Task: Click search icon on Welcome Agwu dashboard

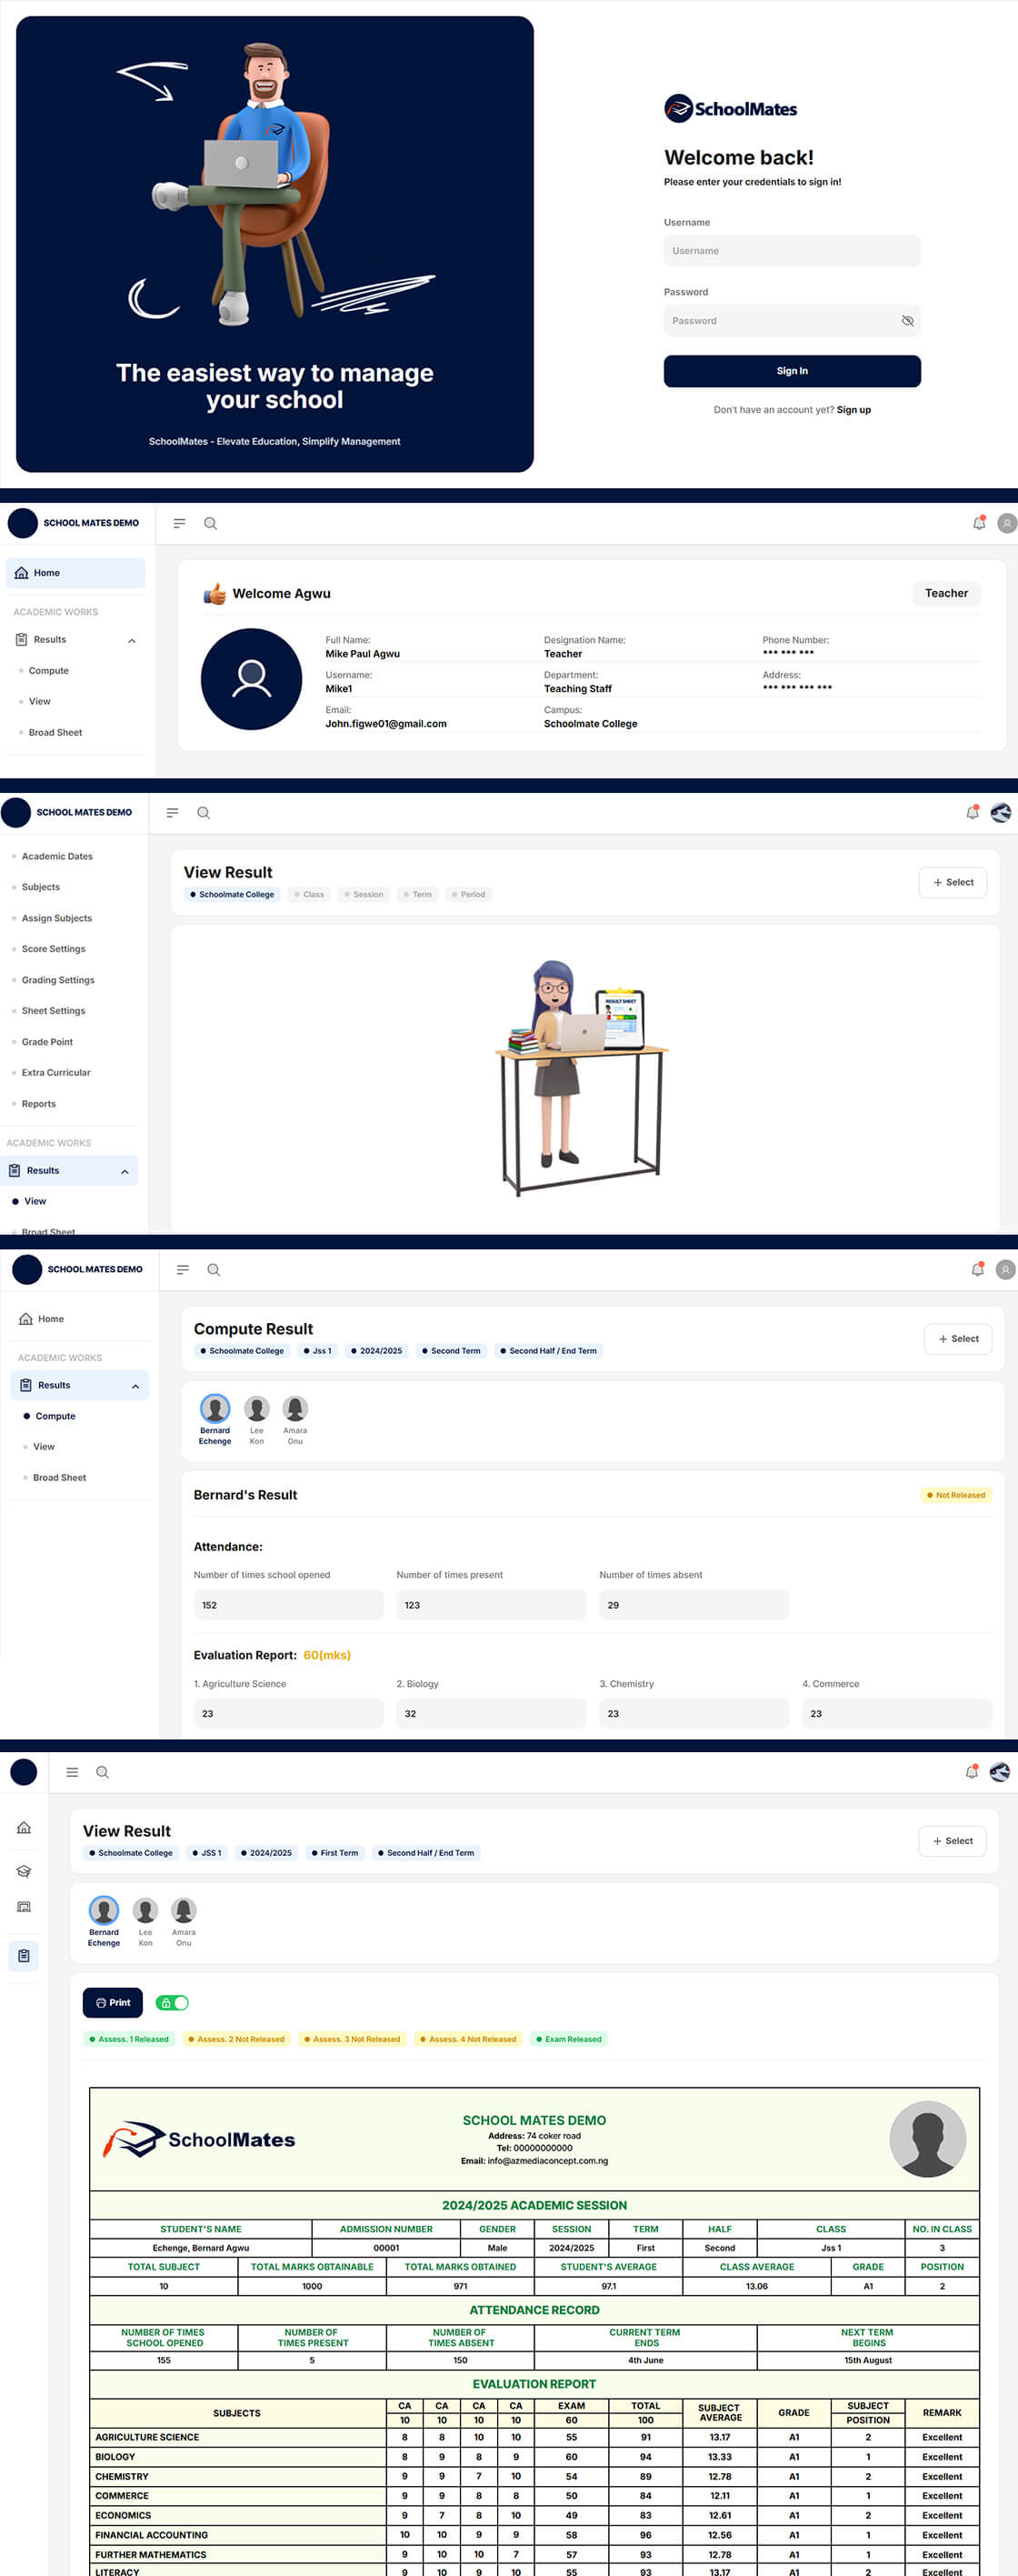Action: pos(210,523)
